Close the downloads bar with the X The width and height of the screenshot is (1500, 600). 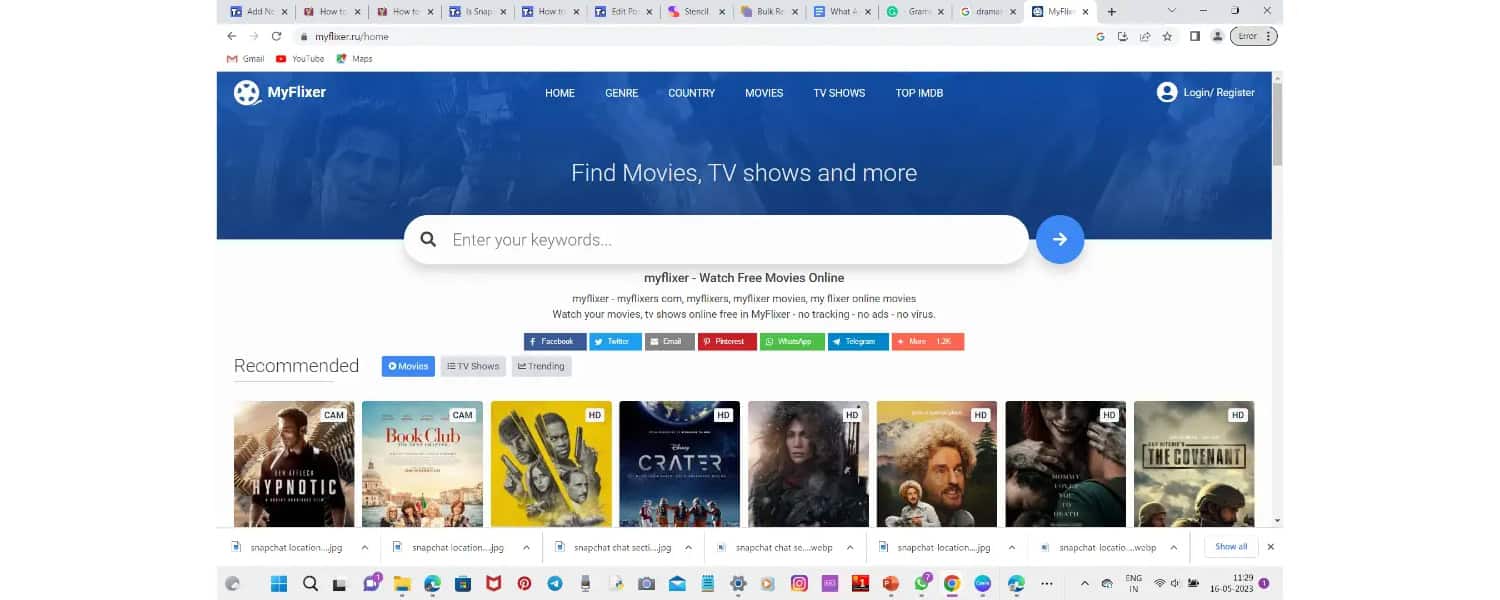[1271, 547]
